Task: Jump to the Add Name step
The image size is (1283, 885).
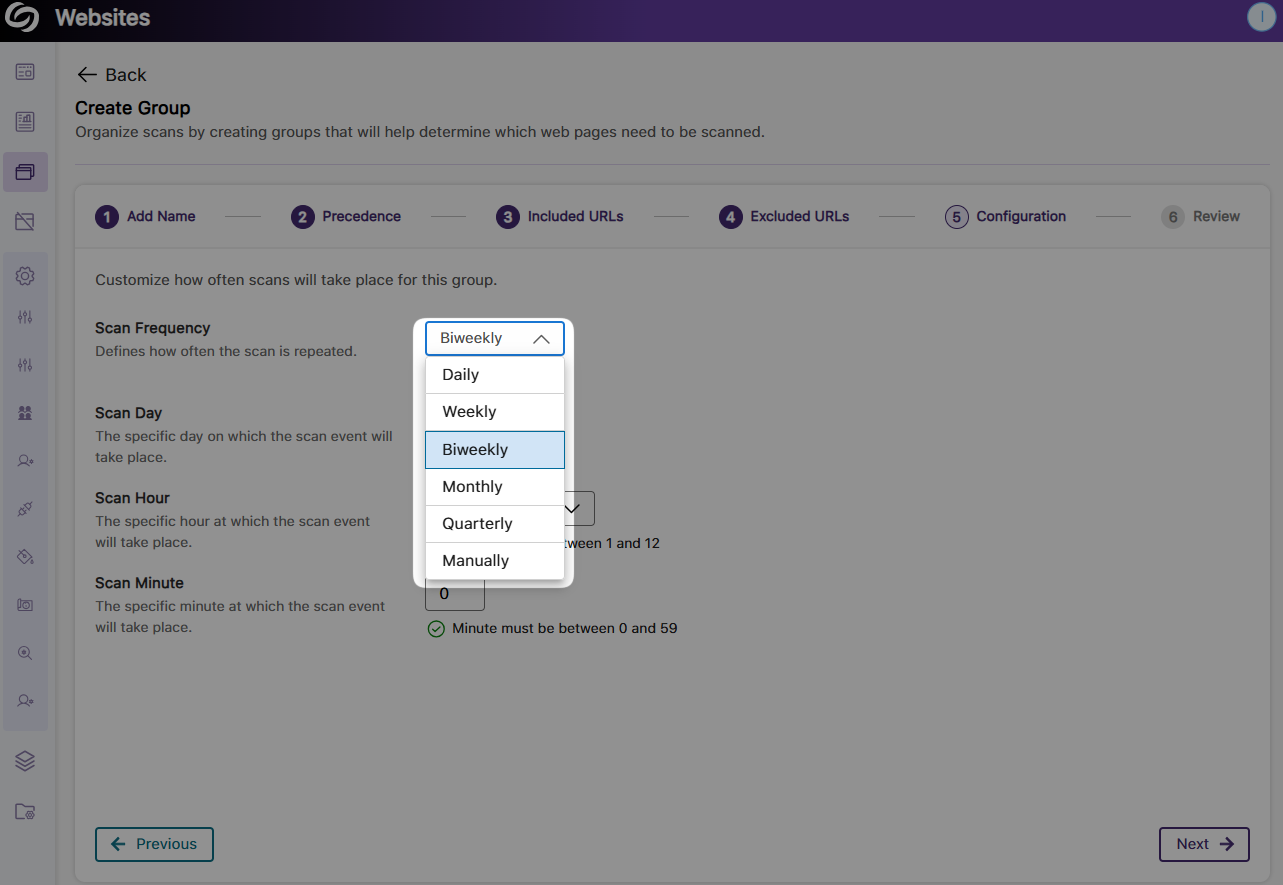Action: (145, 217)
